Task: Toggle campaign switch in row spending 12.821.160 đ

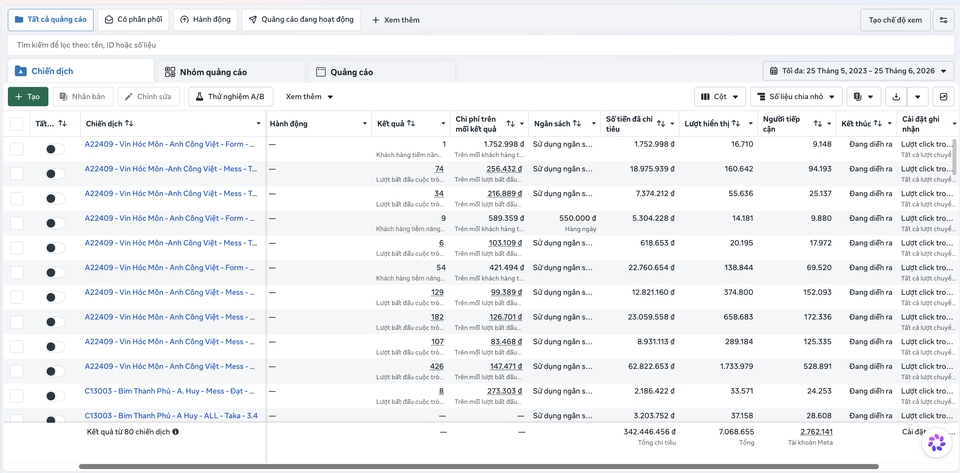Action: (55, 297)
